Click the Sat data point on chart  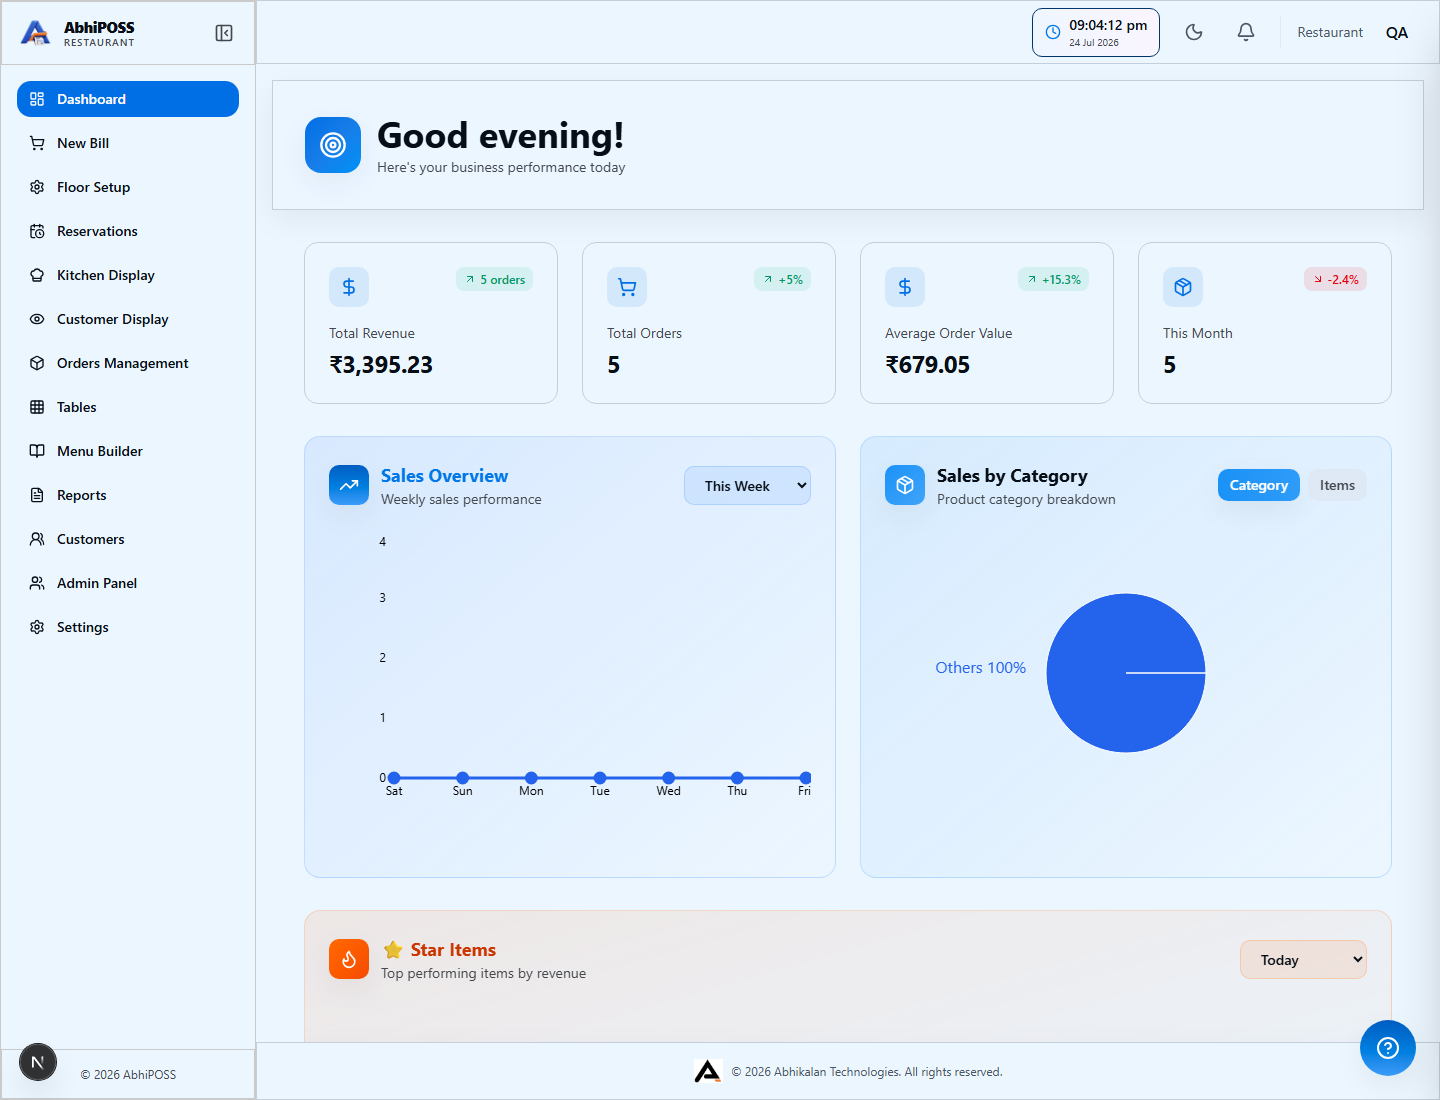pos(394,778)
